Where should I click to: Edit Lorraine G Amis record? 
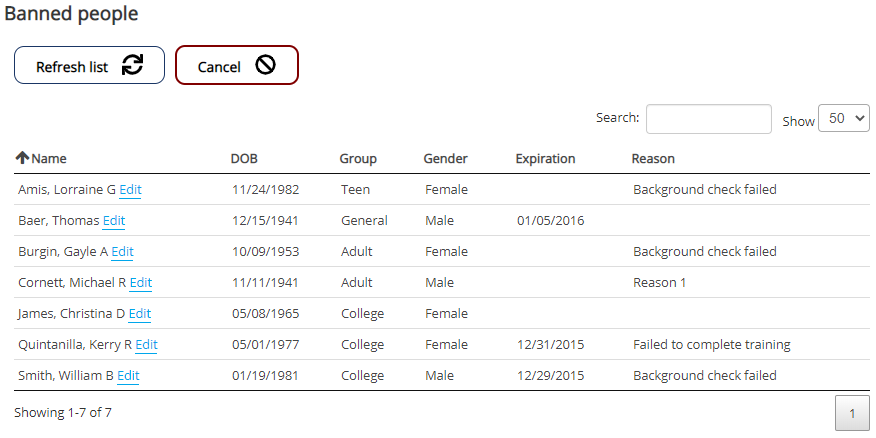(130, 189)
